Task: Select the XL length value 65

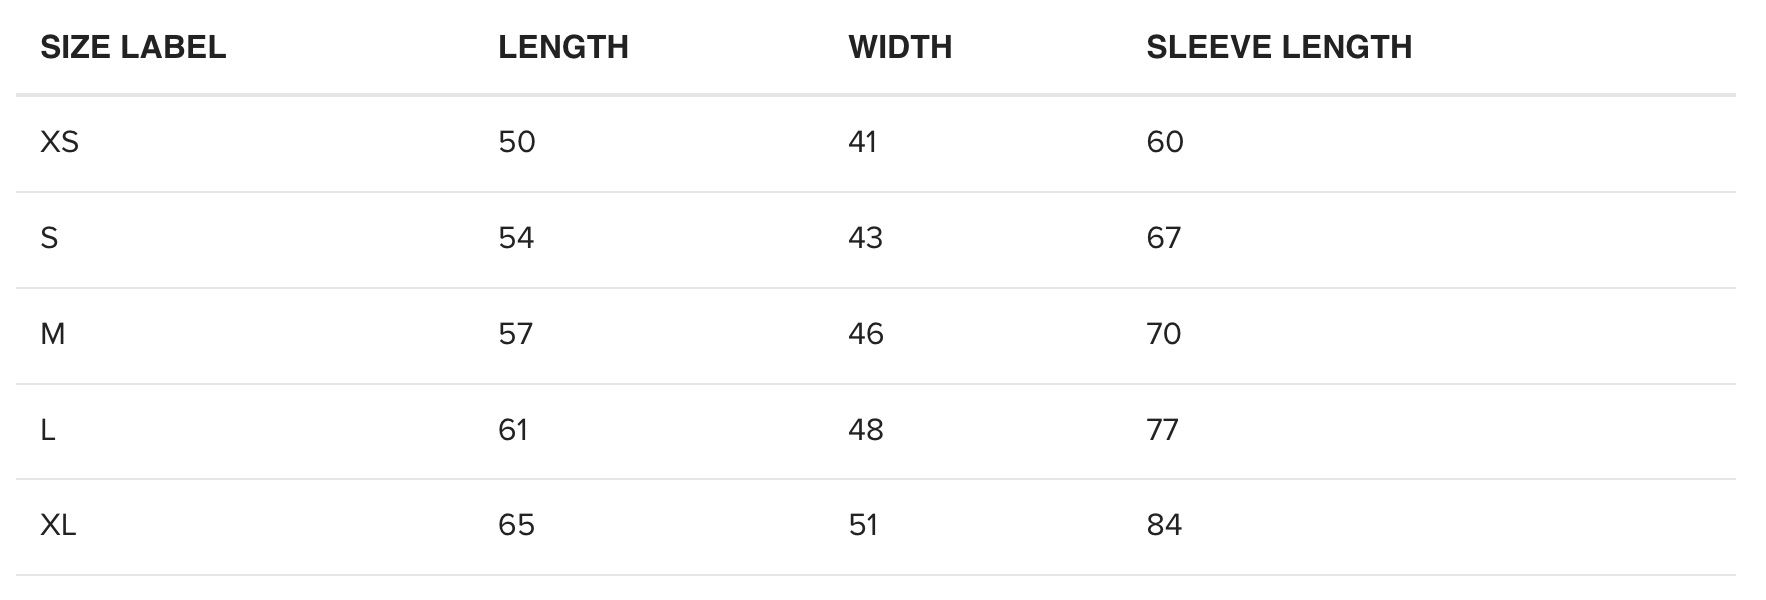Action: (517, 525)
